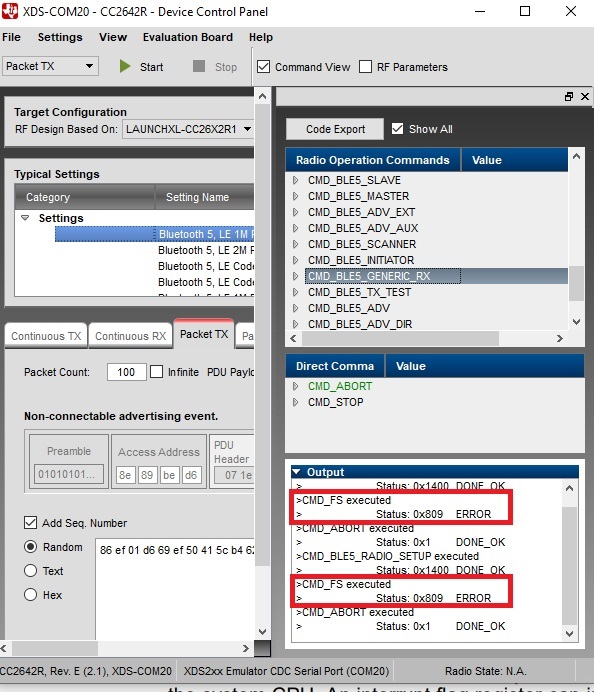The image size is (594, 692).
Task: Click the grey Stop square icon
Action: (x=199, y=67)
